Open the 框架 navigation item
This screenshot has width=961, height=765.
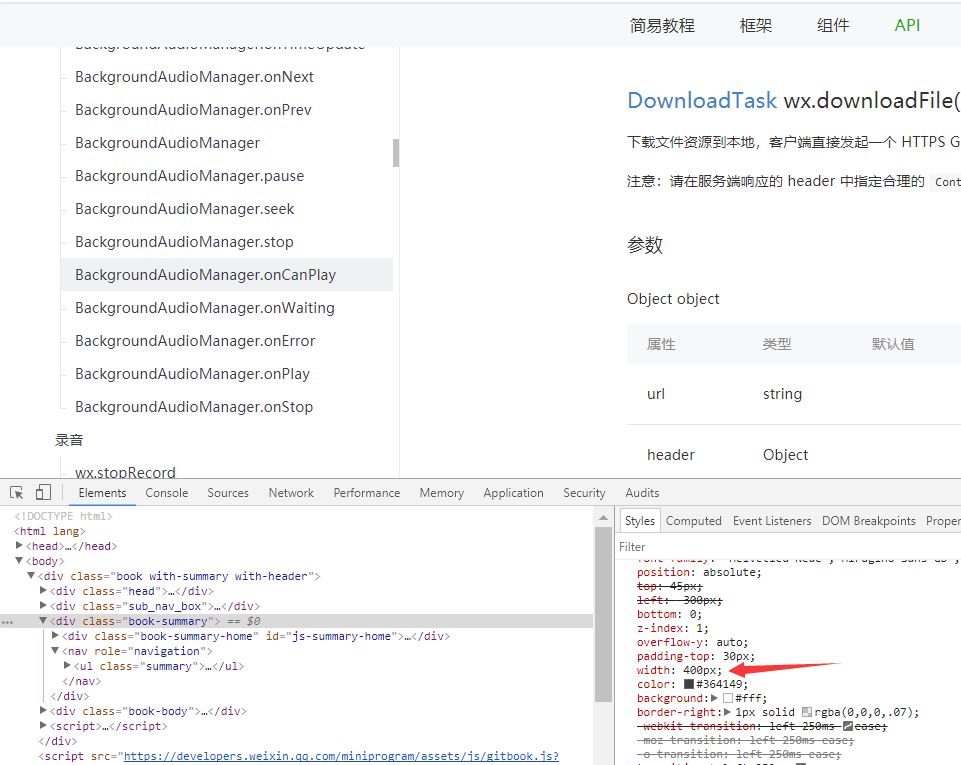point(756,25)
